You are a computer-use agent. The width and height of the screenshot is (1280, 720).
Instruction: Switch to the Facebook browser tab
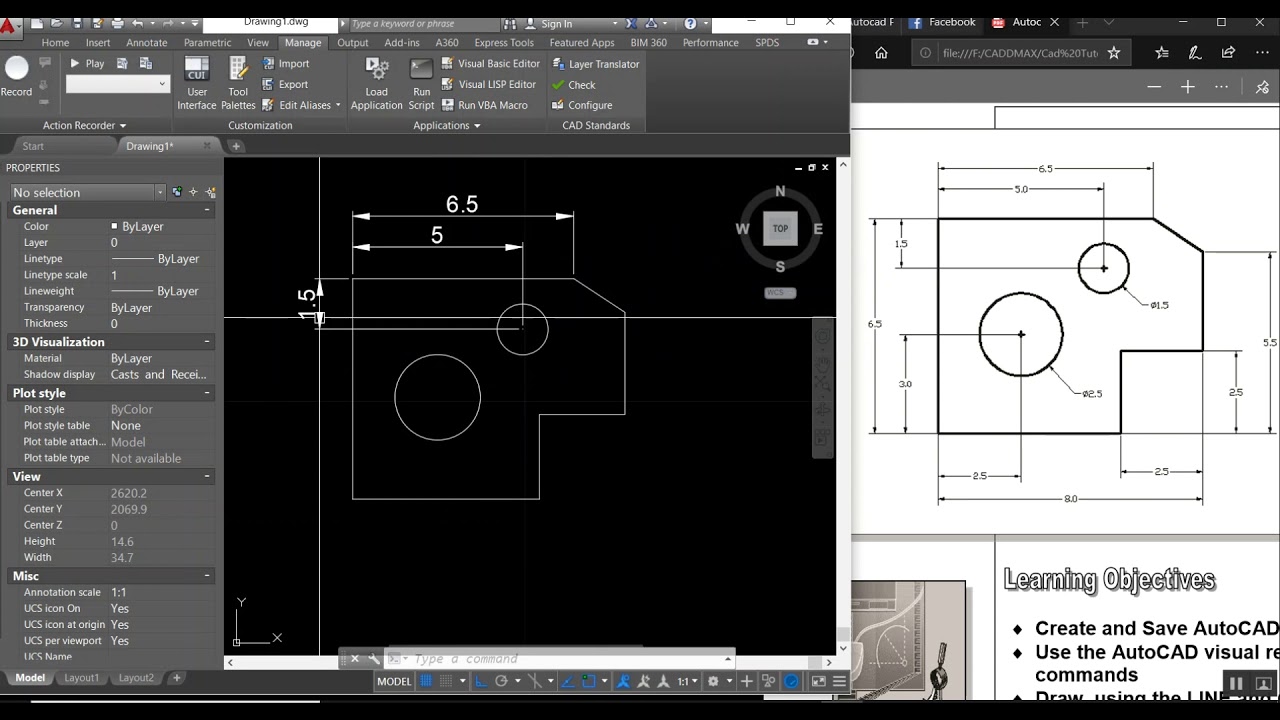point(942,22)
